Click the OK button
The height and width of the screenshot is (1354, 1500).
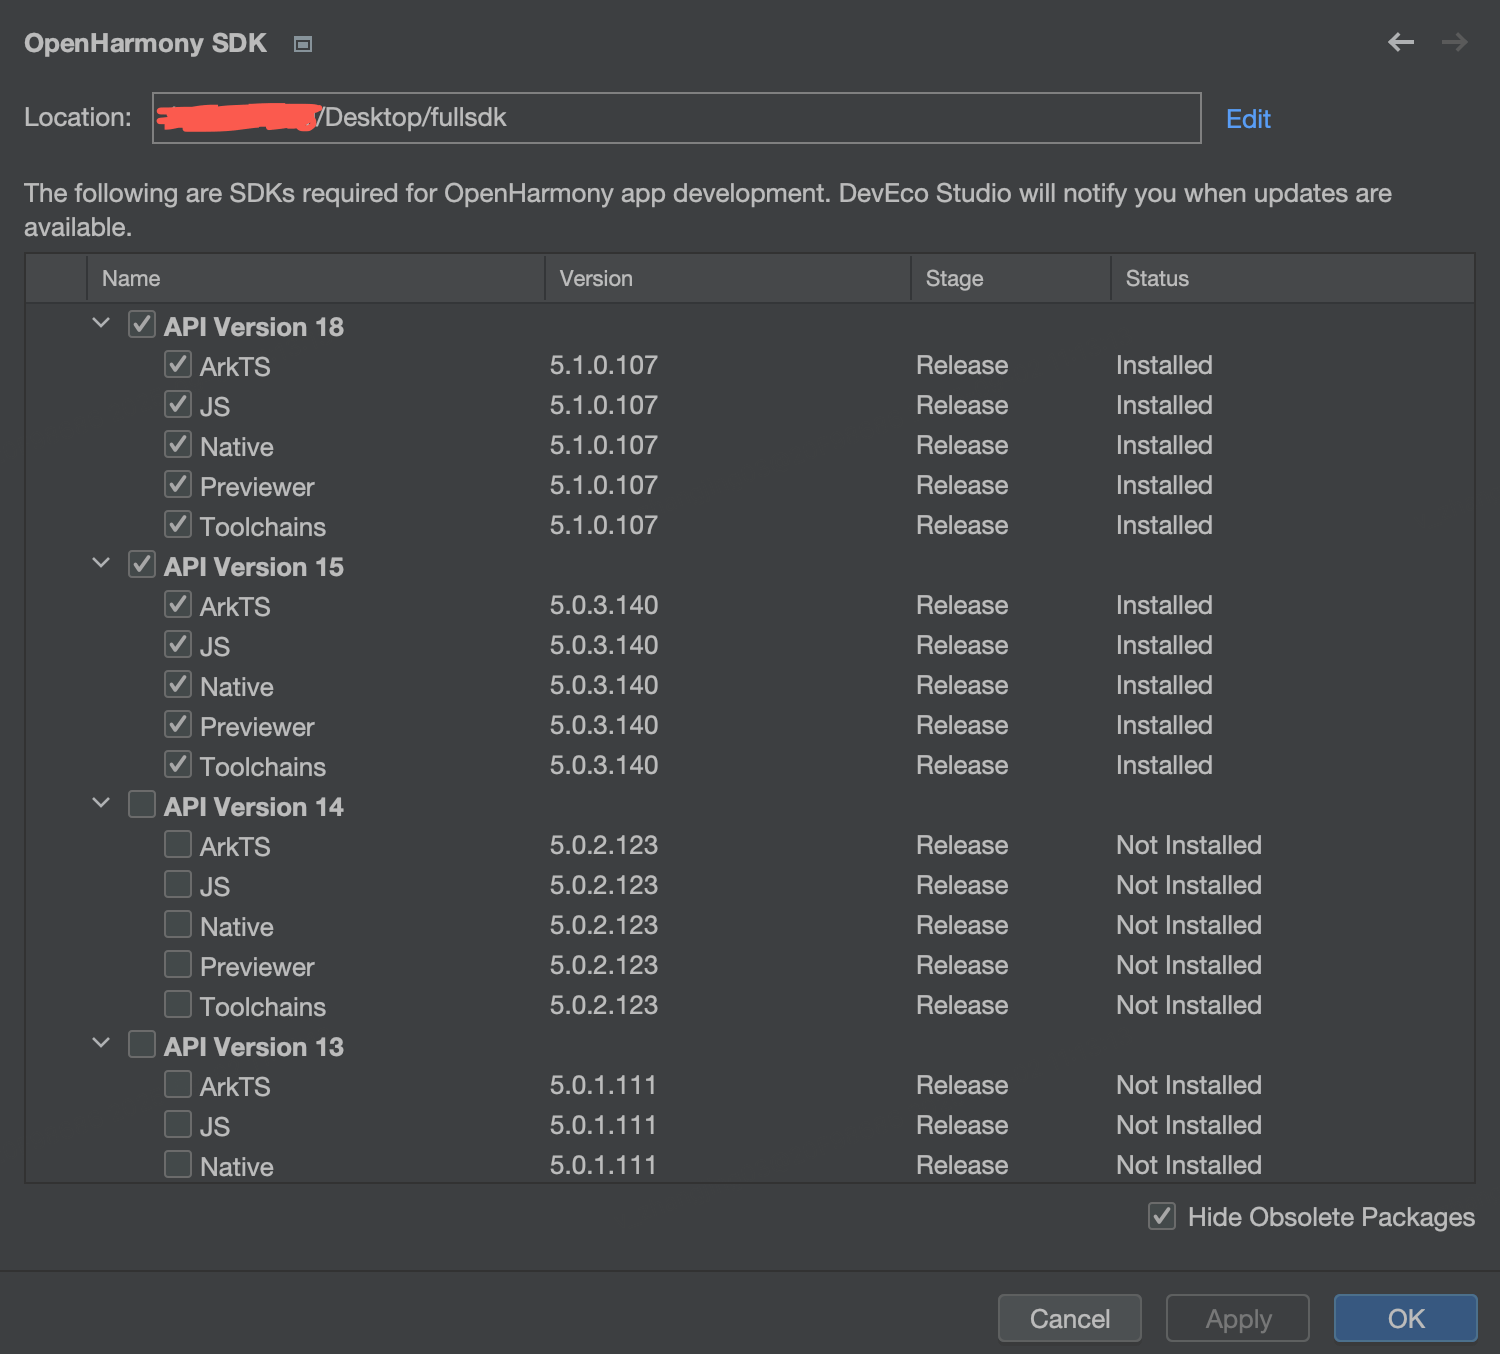[x=1406, y=1318]
